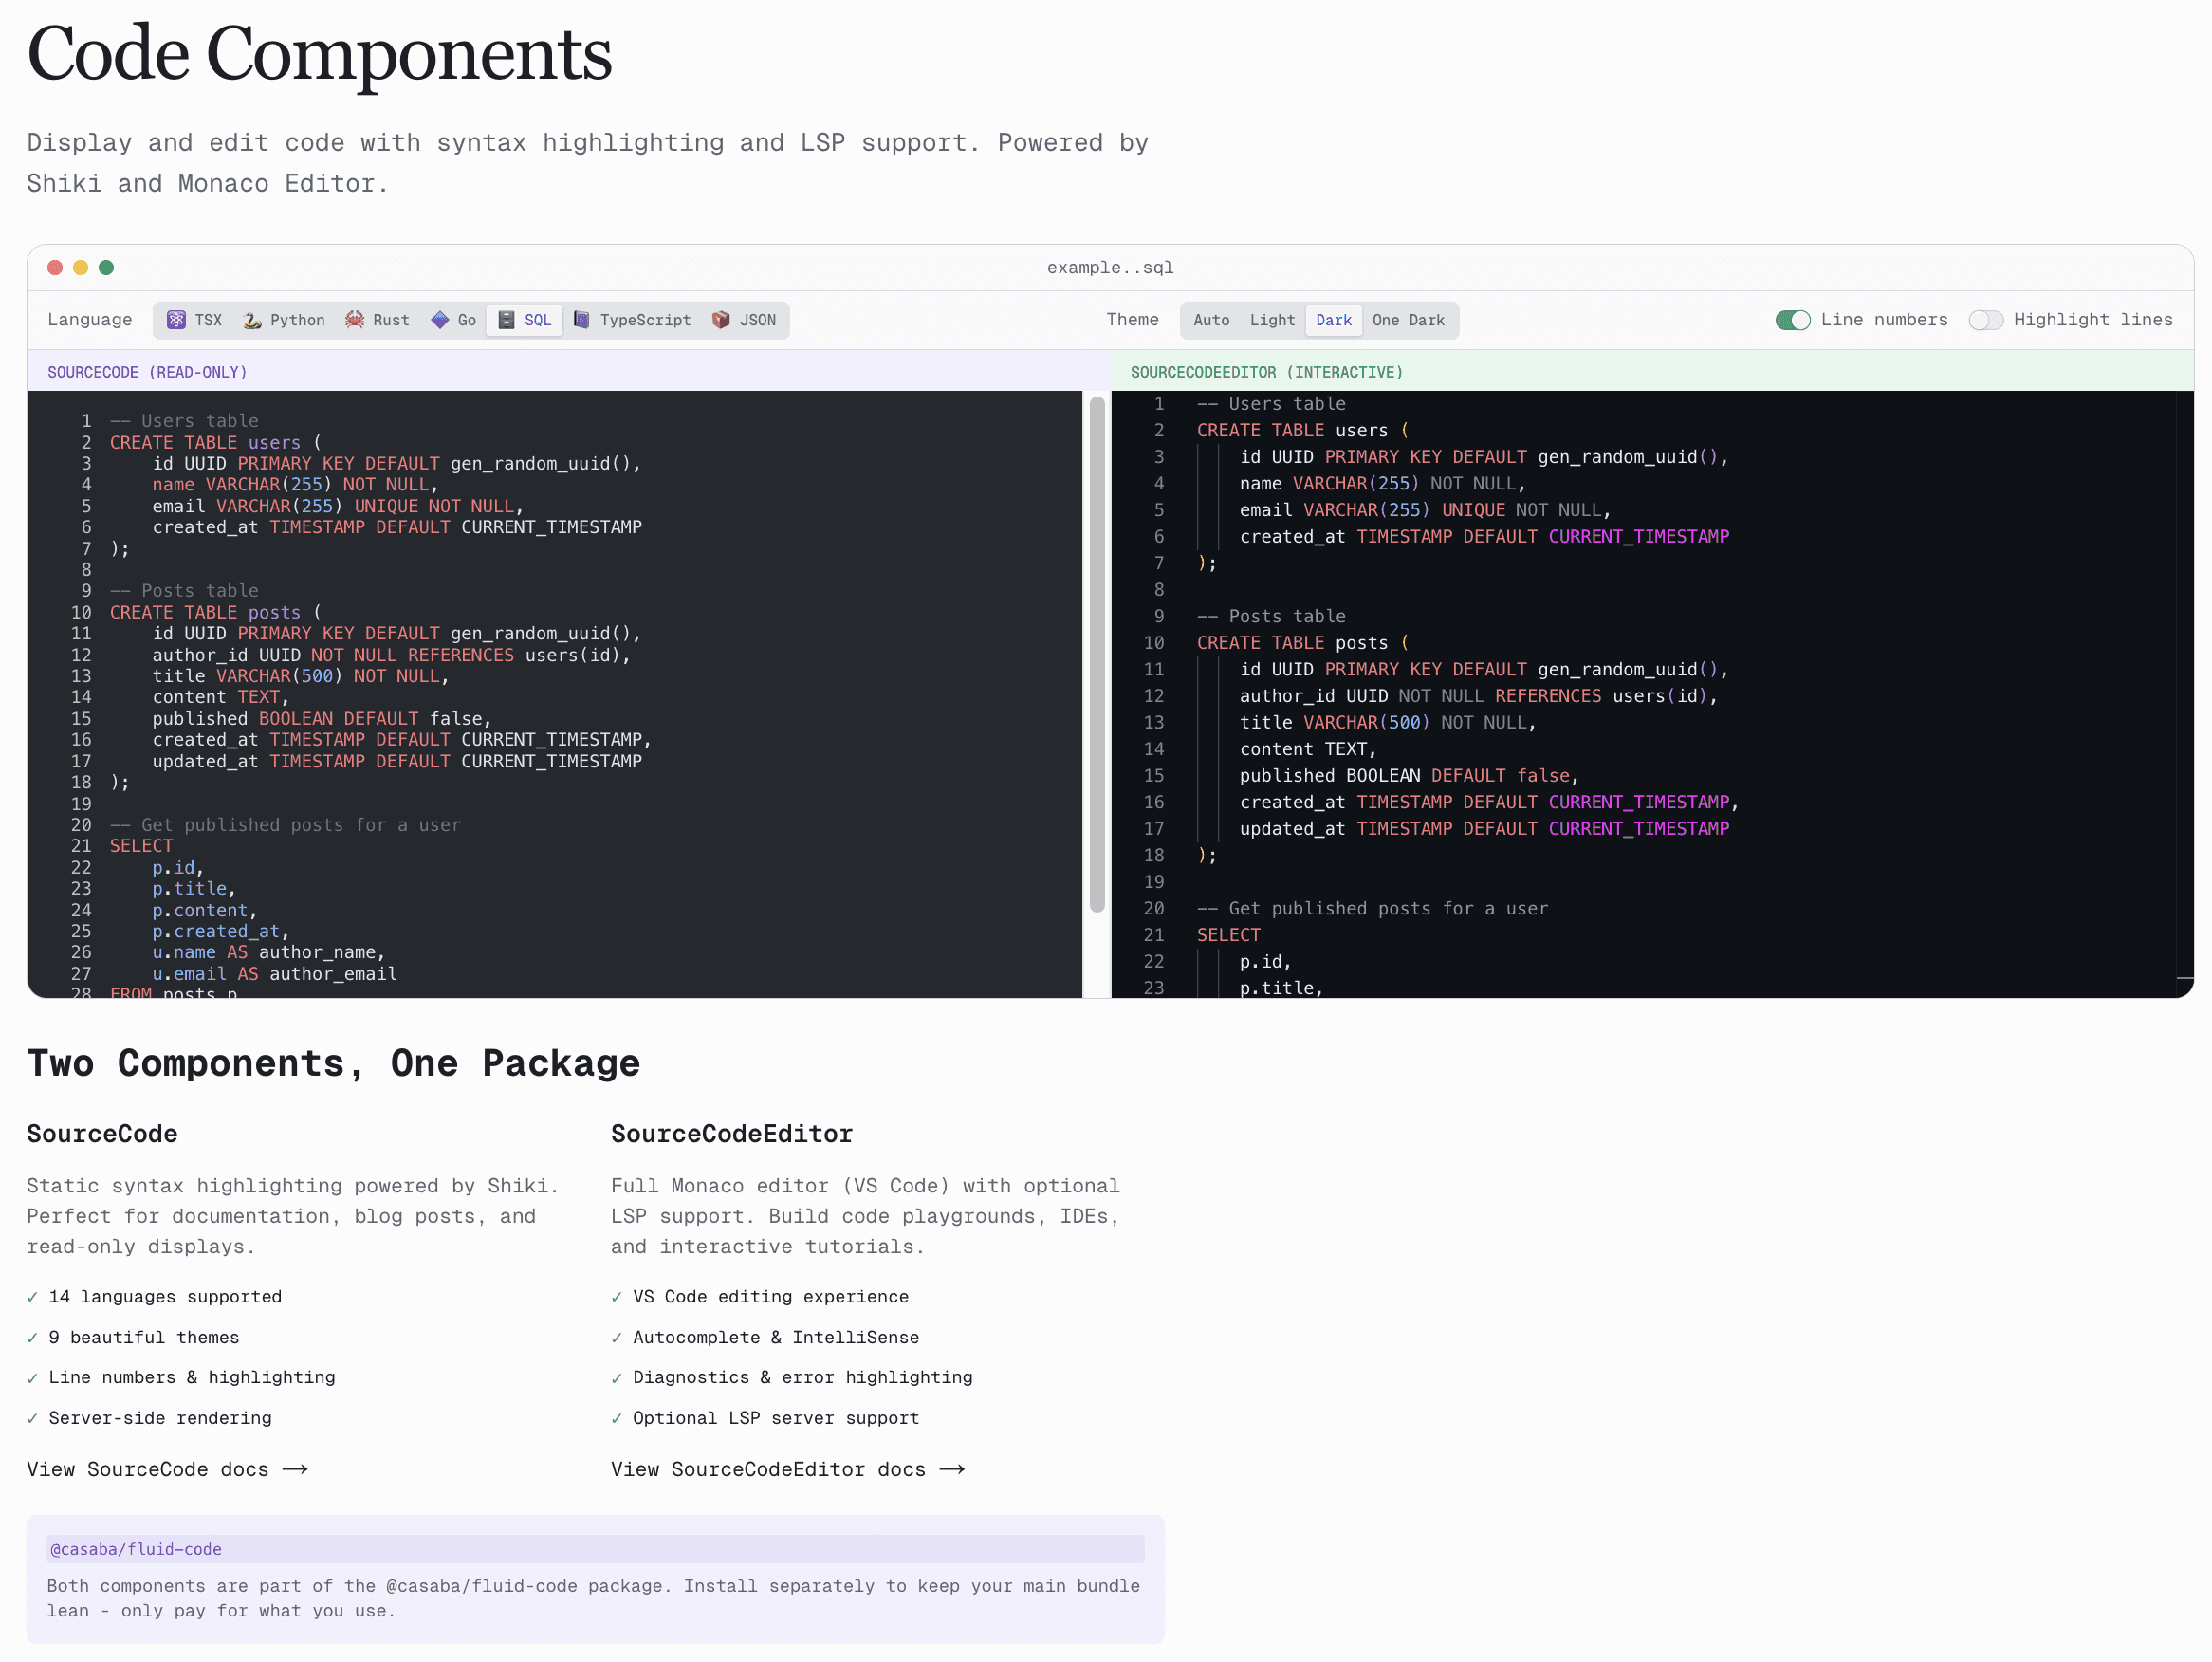Open View SourceCode docs link

coord(167,1469)
